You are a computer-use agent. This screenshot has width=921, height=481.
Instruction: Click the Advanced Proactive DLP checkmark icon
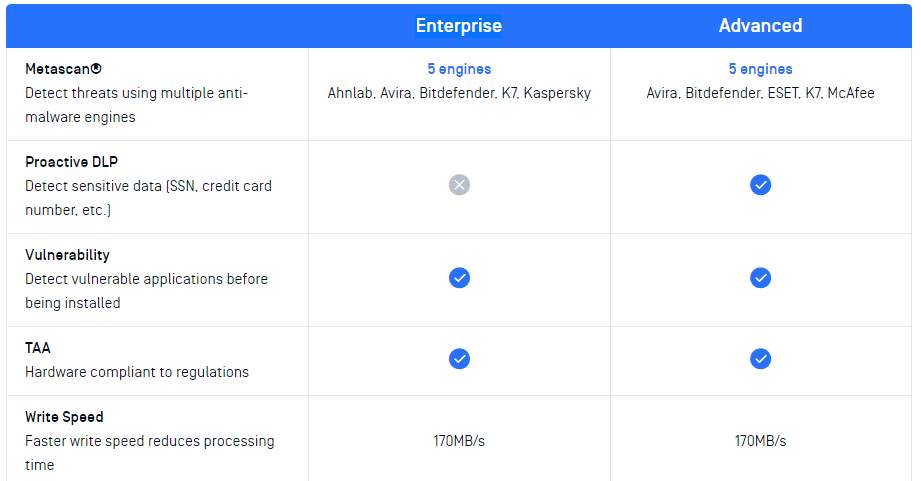click(760, 185)
